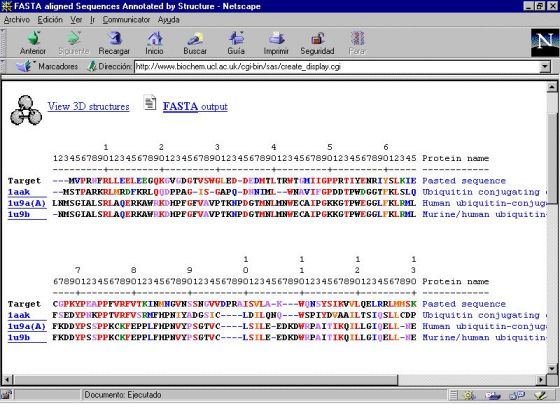Viewport: 560px width, 420px height.
Task: Click the vertical scrollbar down arrow
Action: (552, 368)
